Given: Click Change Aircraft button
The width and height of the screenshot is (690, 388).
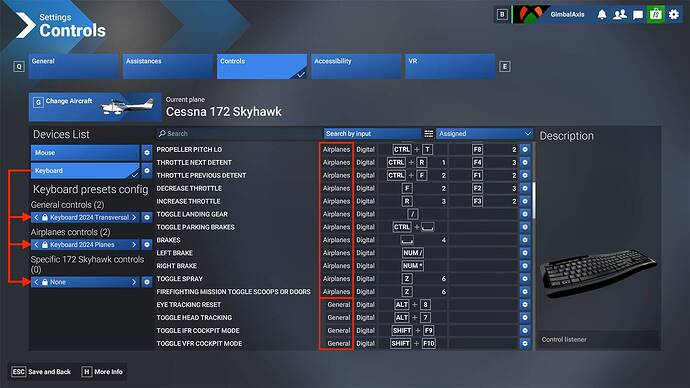Looking at the screenshot, I should click(95, 107).
